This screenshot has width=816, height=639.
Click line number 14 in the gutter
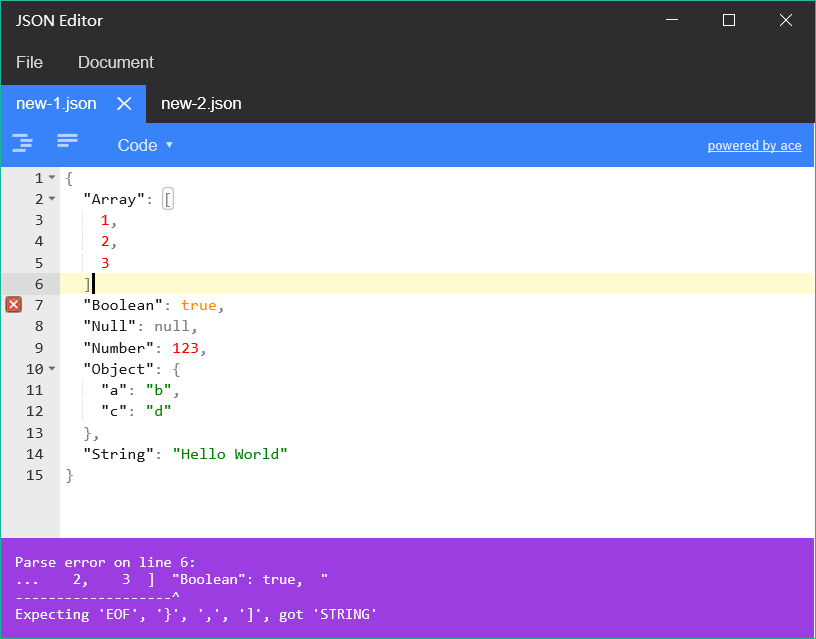point(35,454)
